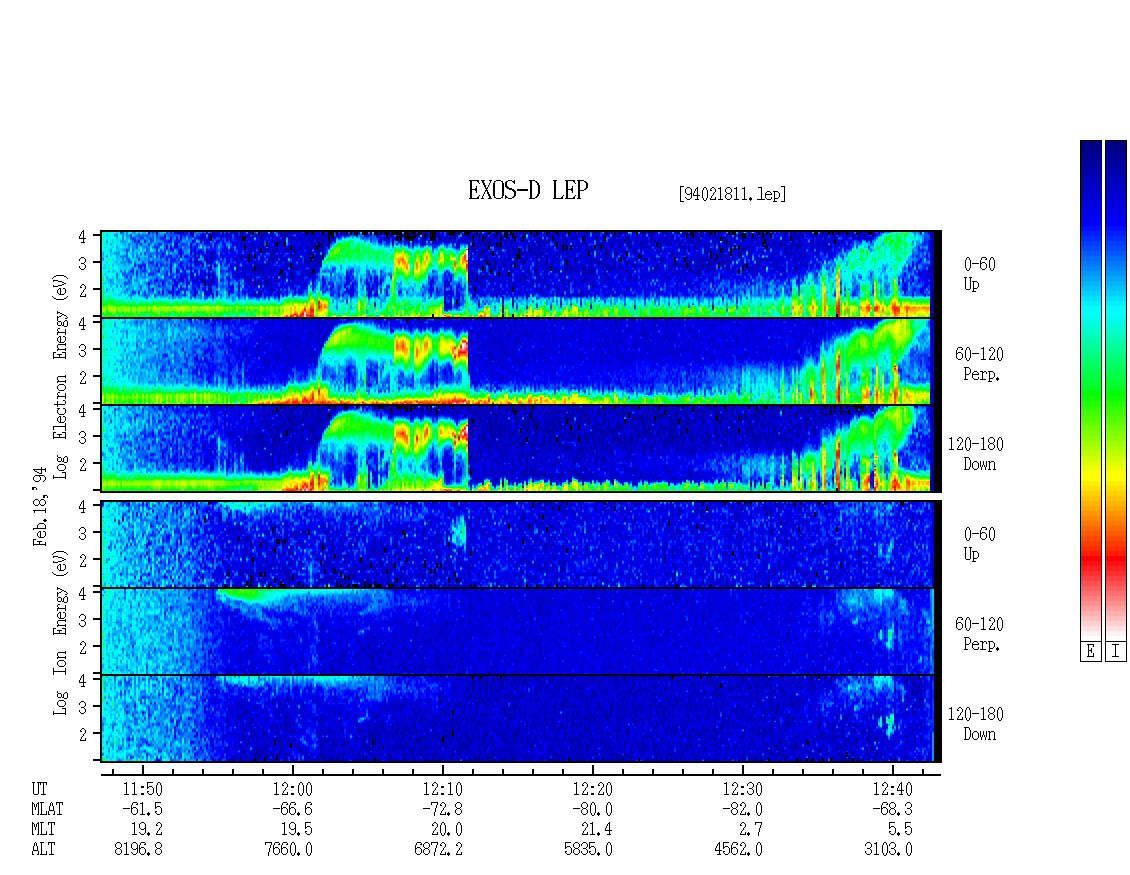Click the UT row label
This screenshot has width=1130, height=875.
point(39,789)
